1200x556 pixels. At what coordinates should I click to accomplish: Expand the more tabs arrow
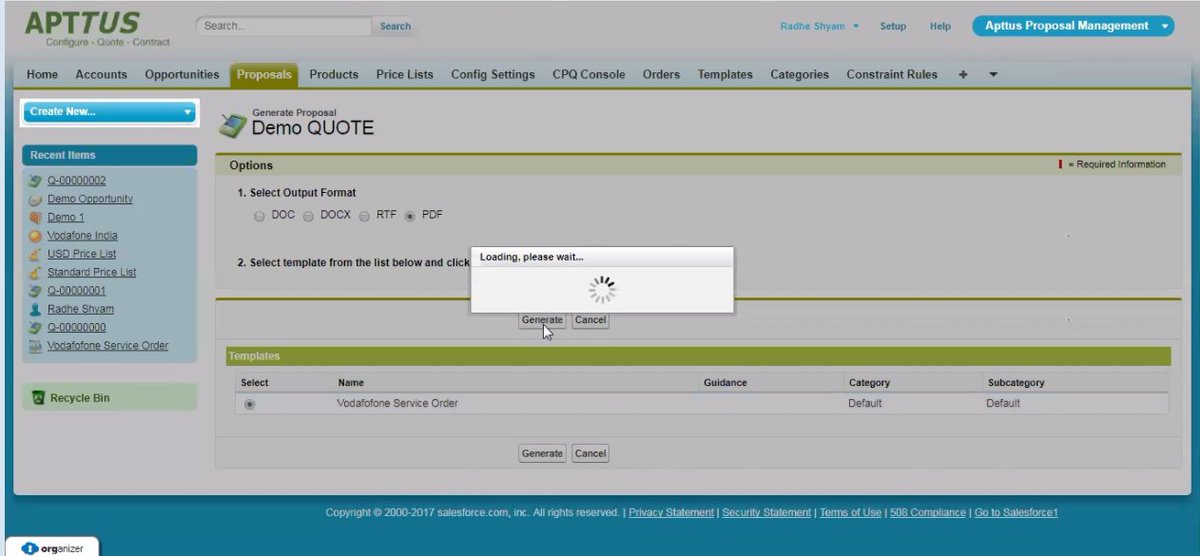993,75
